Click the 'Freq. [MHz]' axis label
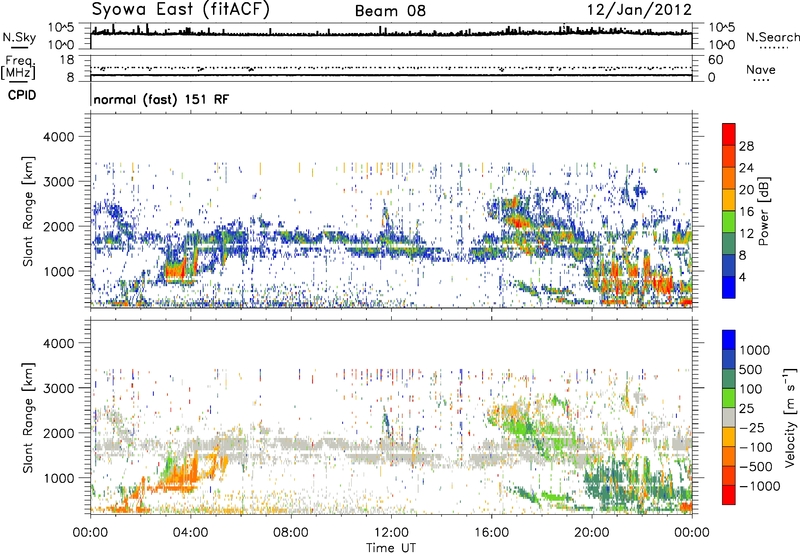 [19, 67]
